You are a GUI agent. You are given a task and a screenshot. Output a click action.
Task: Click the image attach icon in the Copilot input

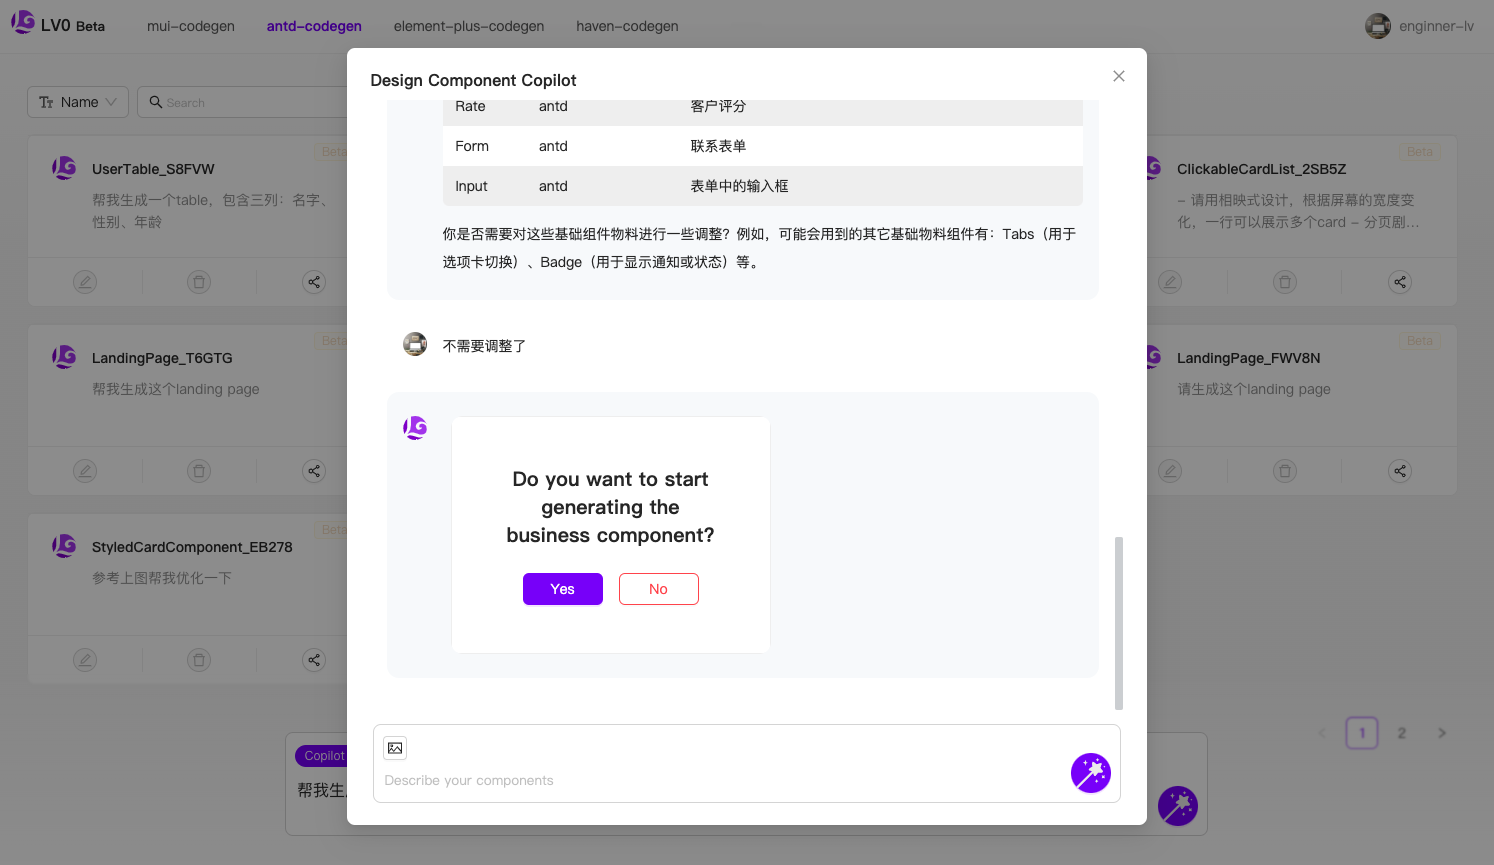pyautogui.click(x=395, y=747)
